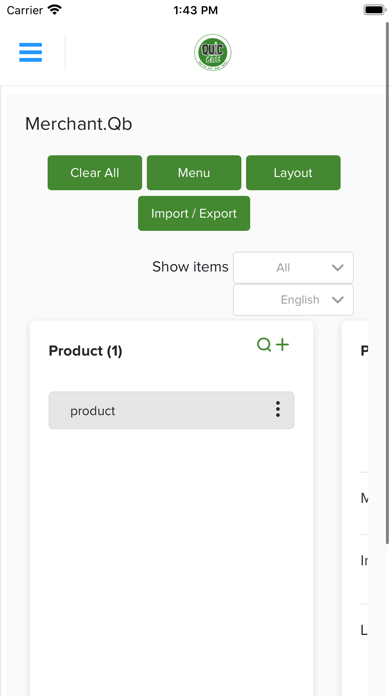Image resolution: width=392 pixels, height=696 pixels.
Task: Expand the Show items All dropdown
Action: [293, 268]
